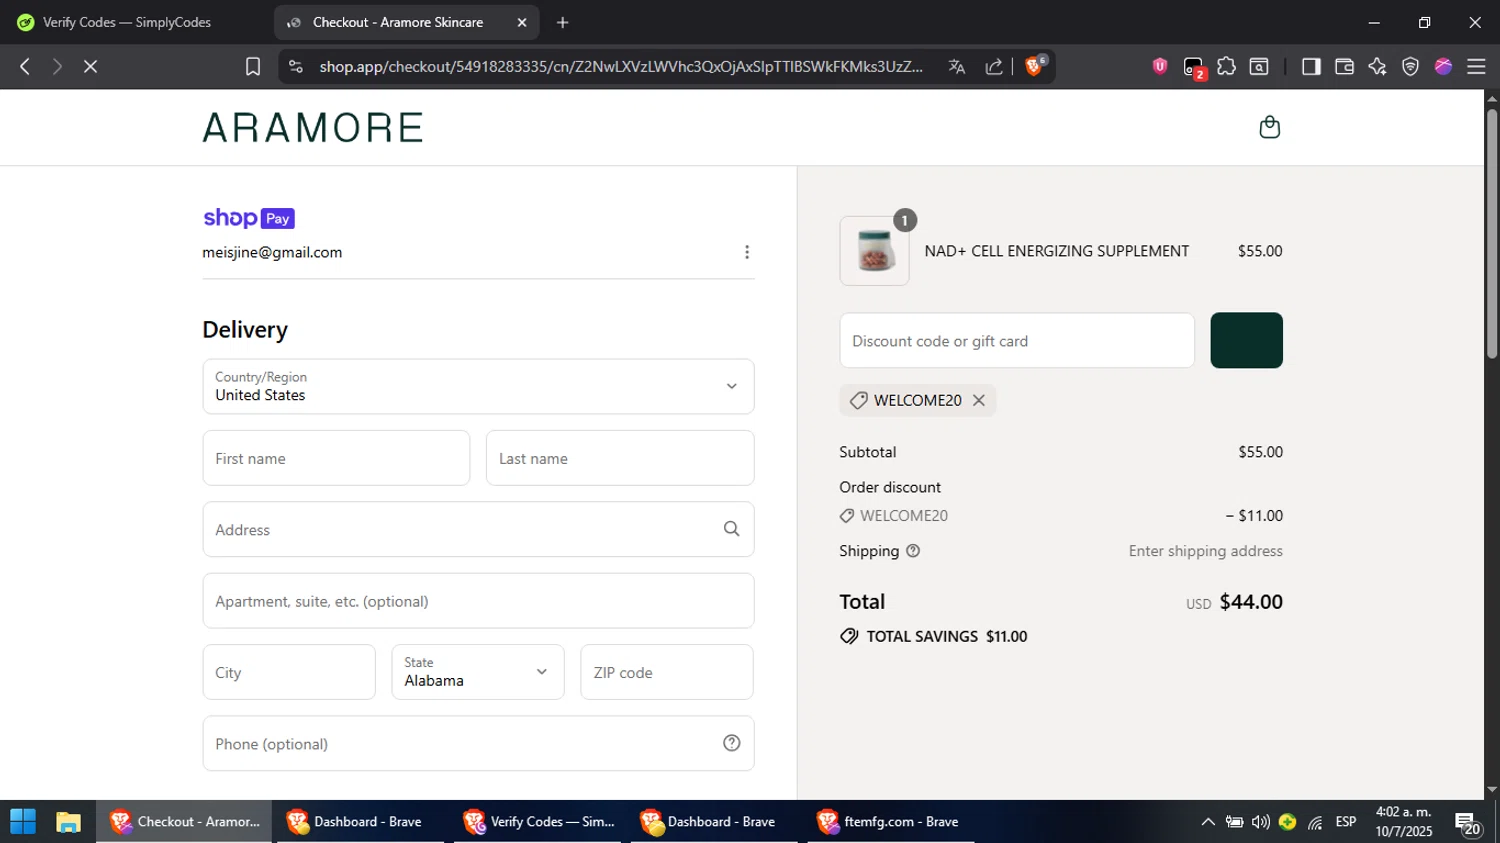Focus the Discount code or gift card field

click(x=1017, y=340)
